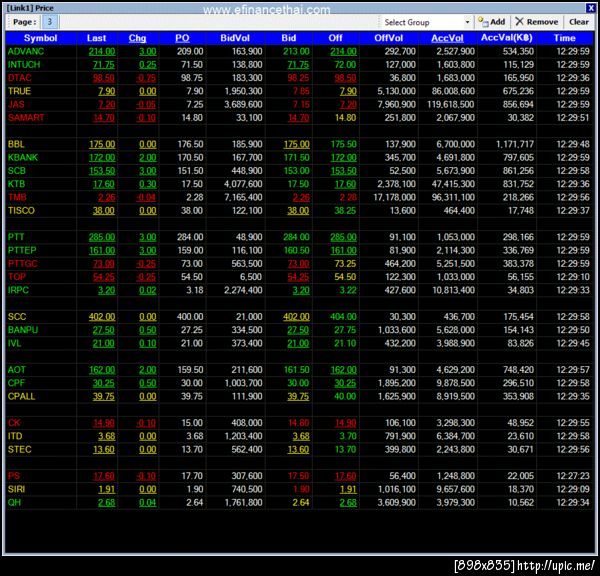Click PS time value 12:27:23

coord(573,476)
